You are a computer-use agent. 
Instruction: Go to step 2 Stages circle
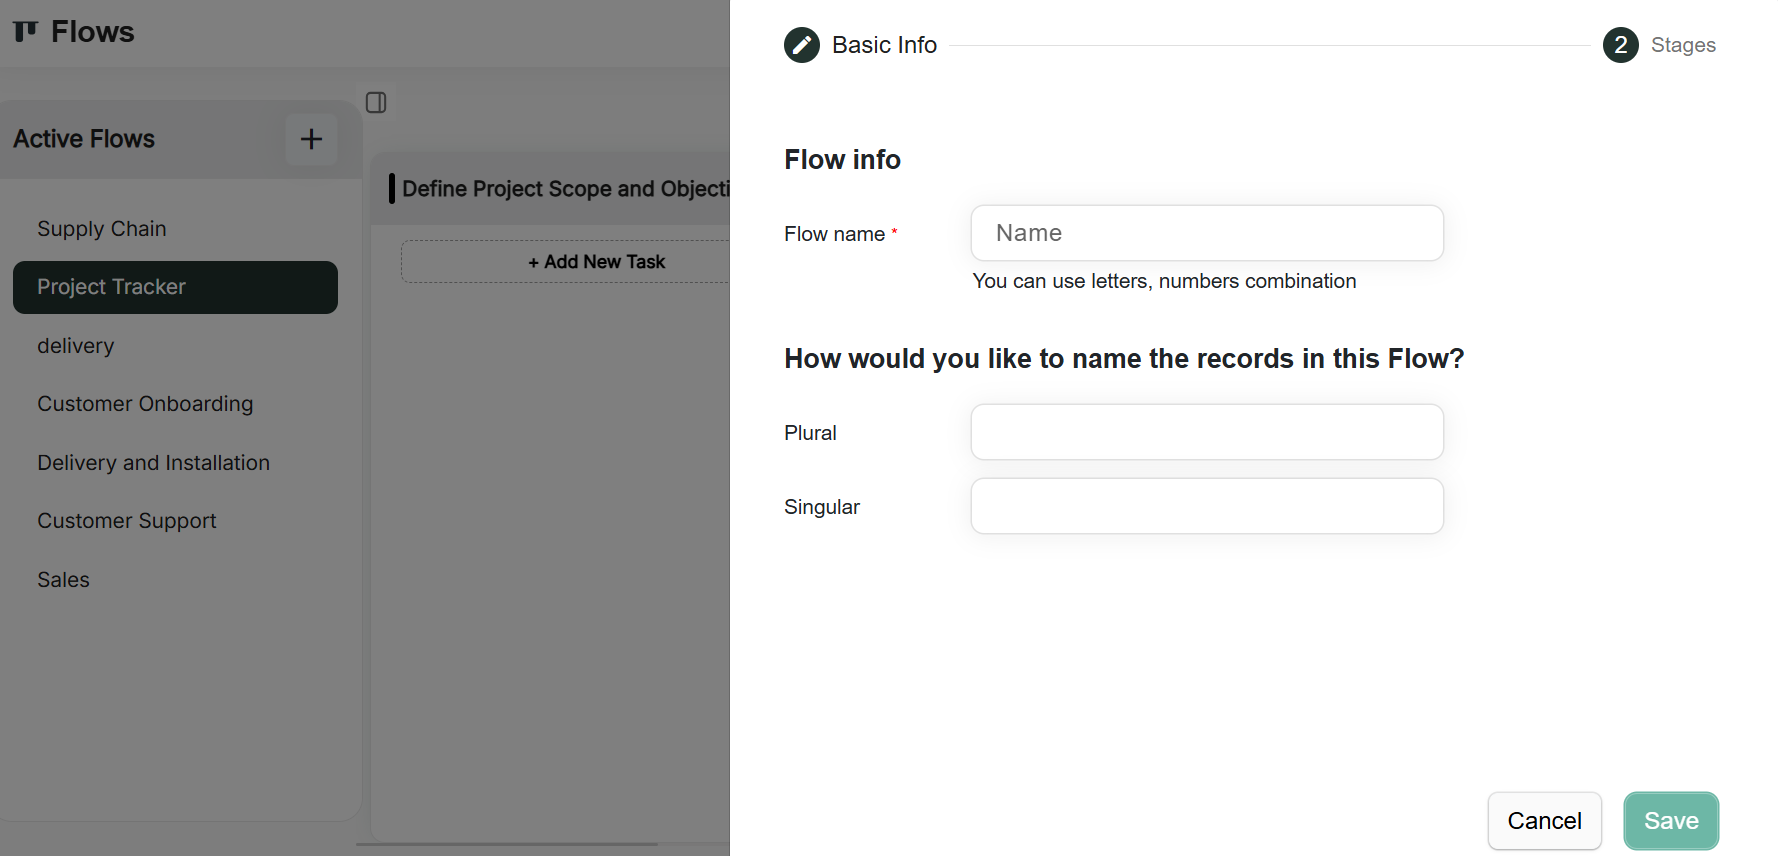point(1620,45)
